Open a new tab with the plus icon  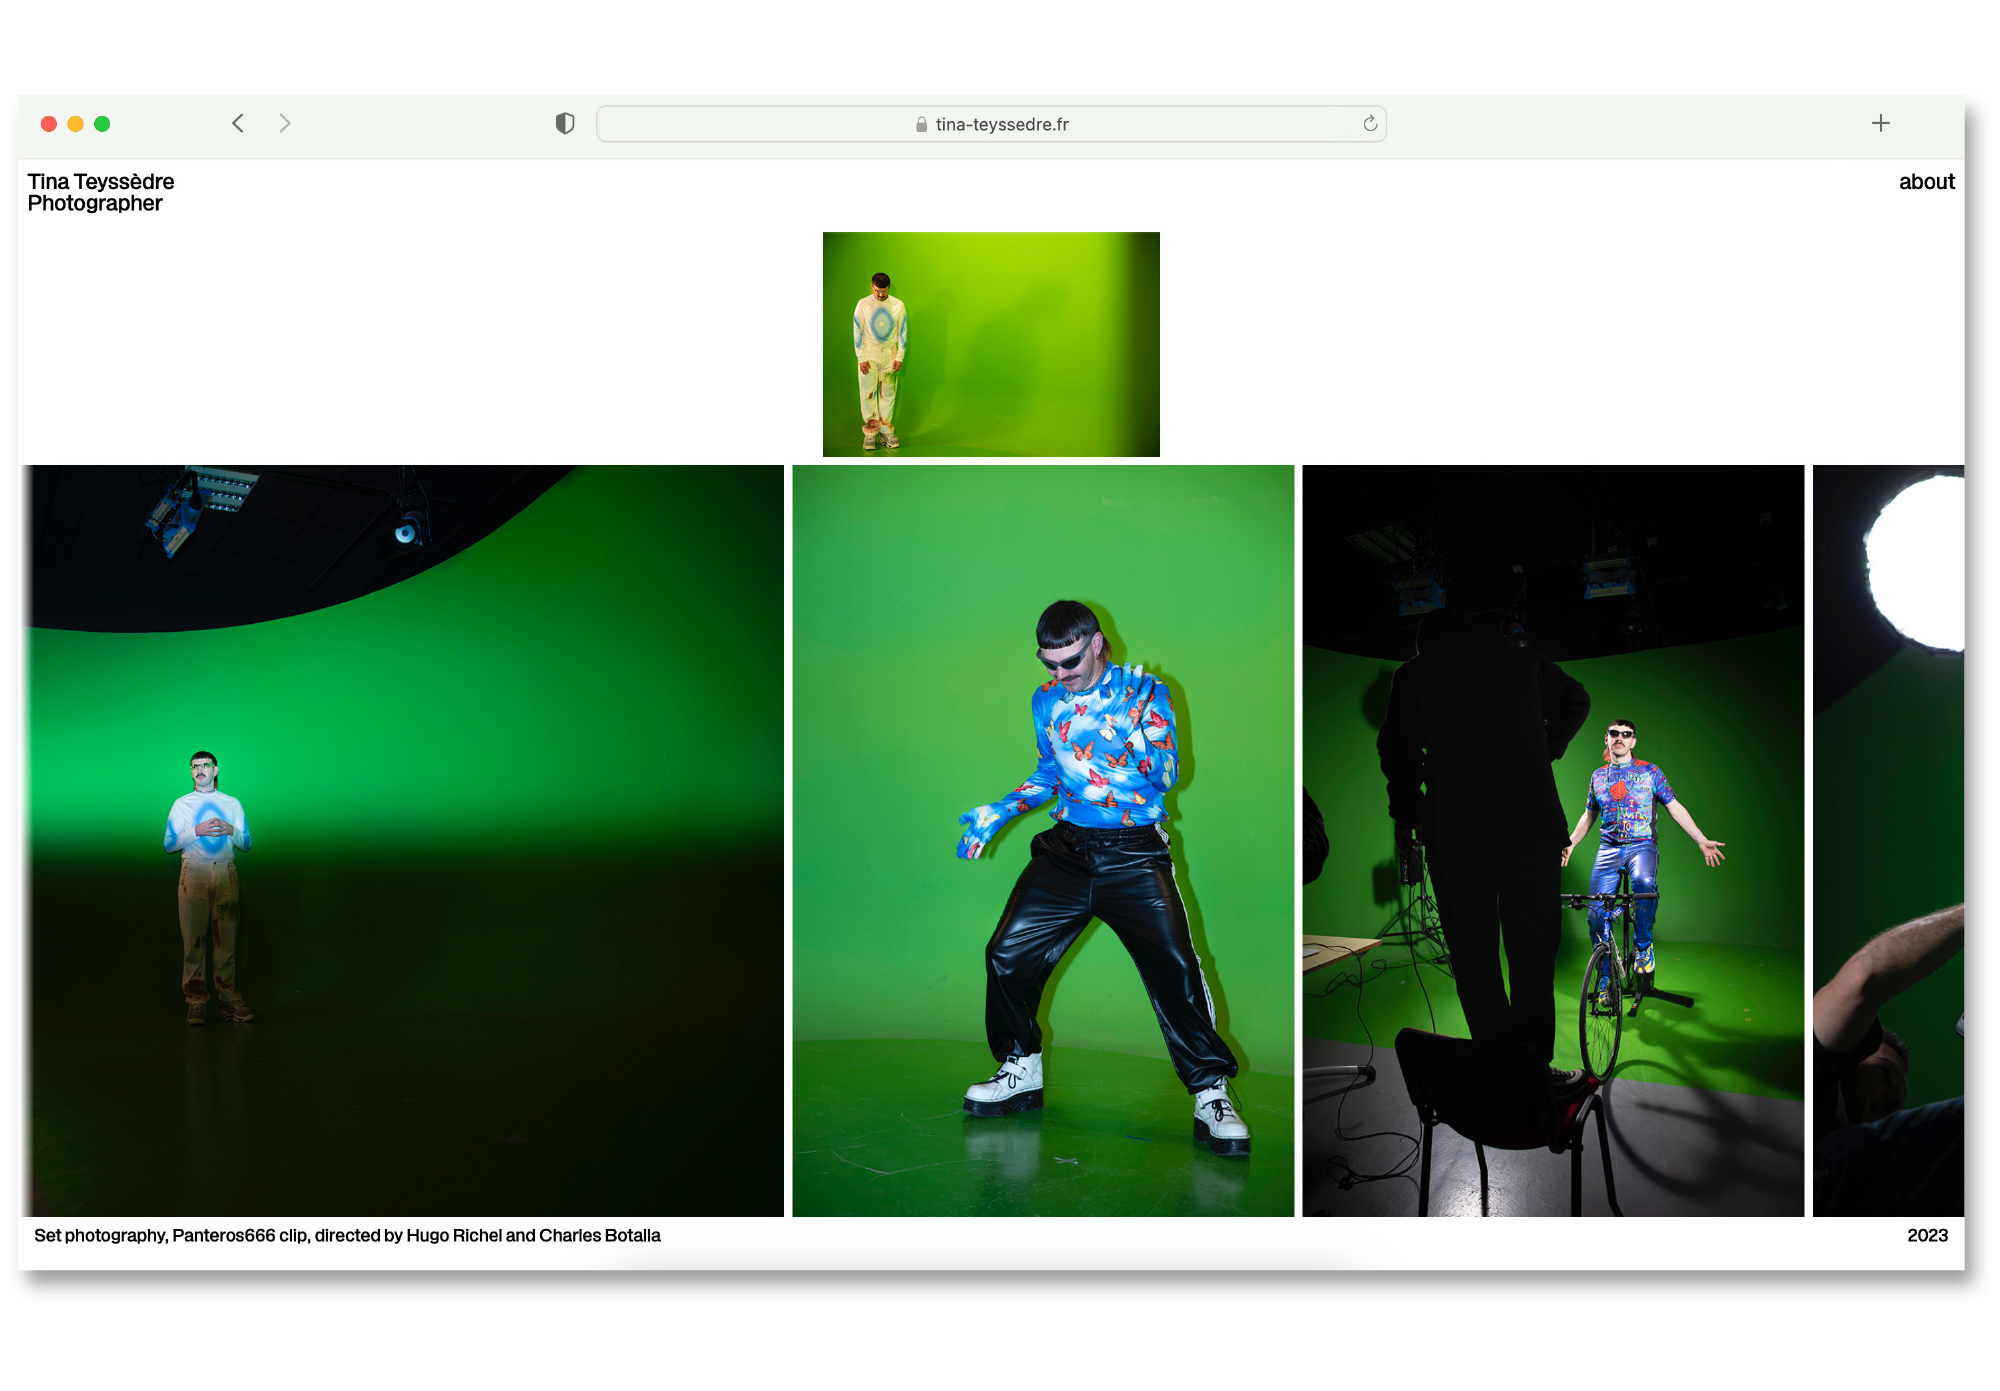click(1881, 123)
